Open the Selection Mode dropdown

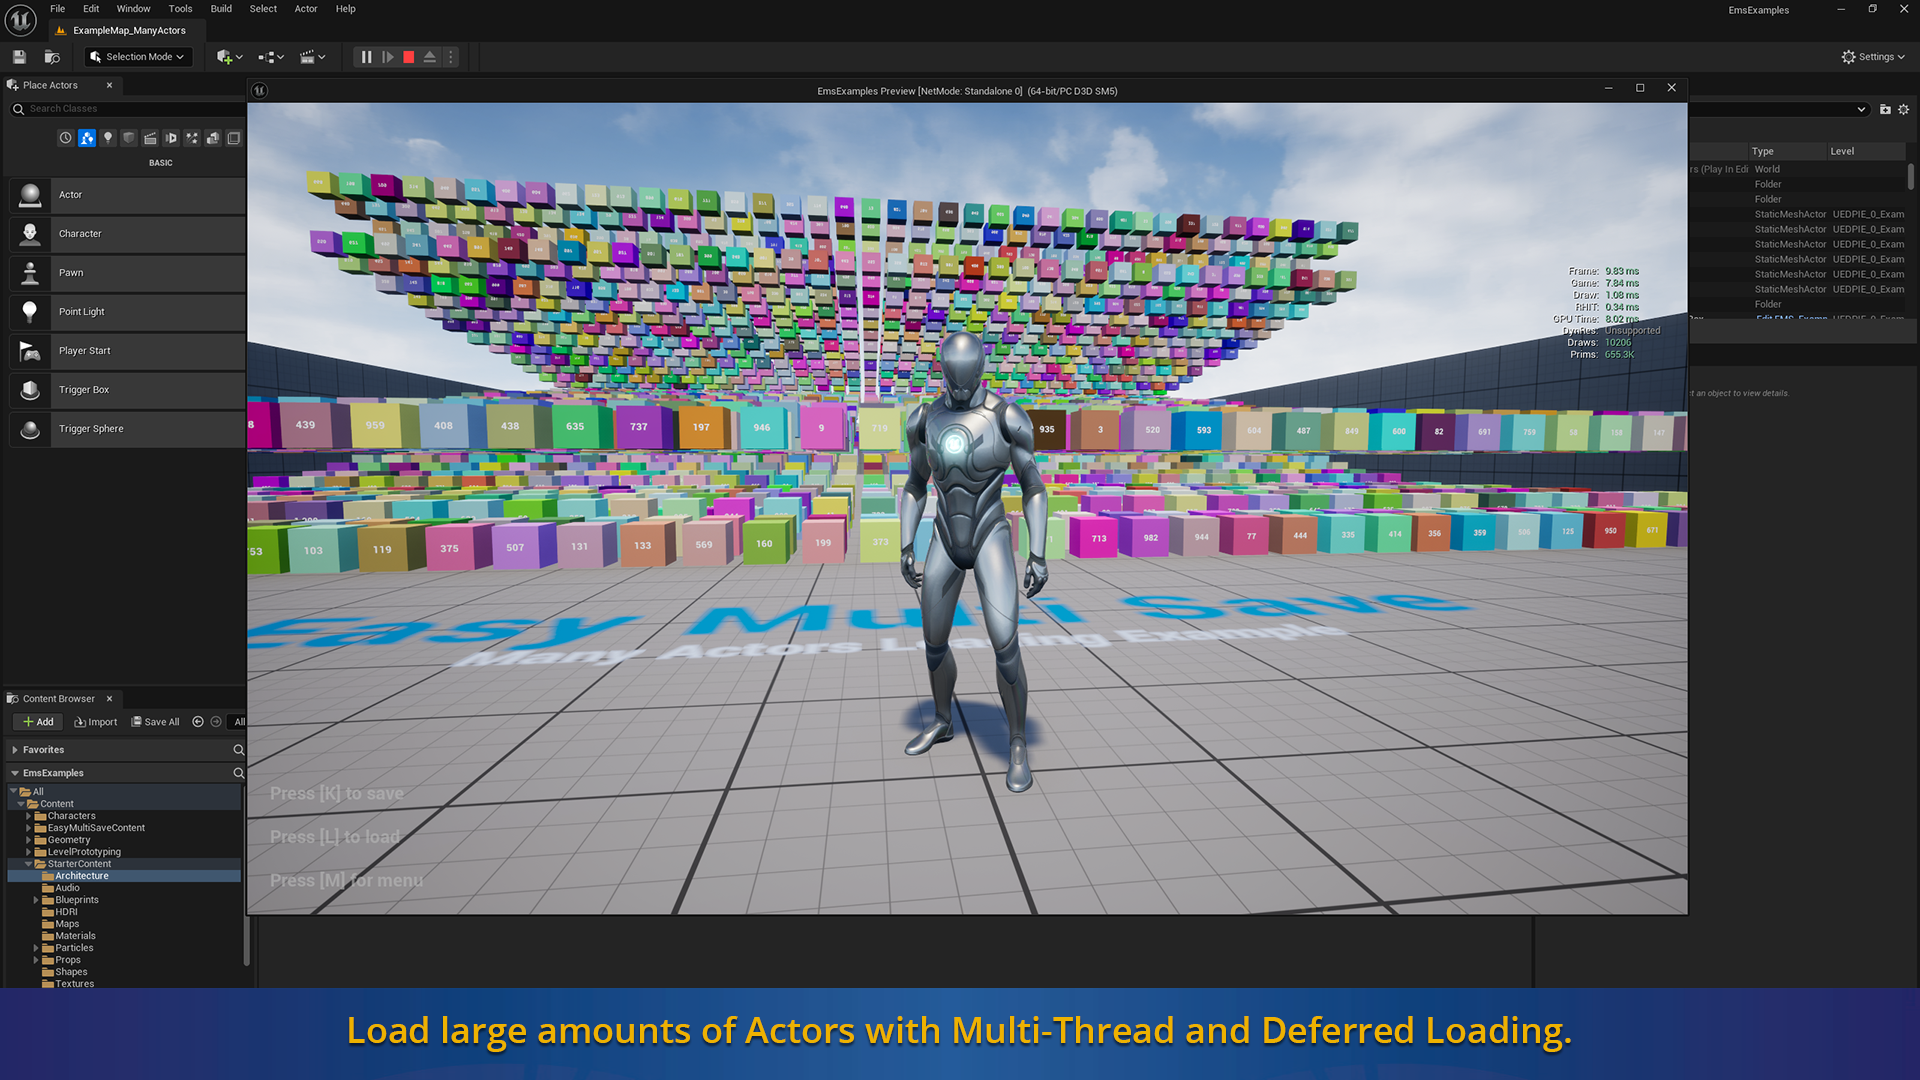pos(137,57)
